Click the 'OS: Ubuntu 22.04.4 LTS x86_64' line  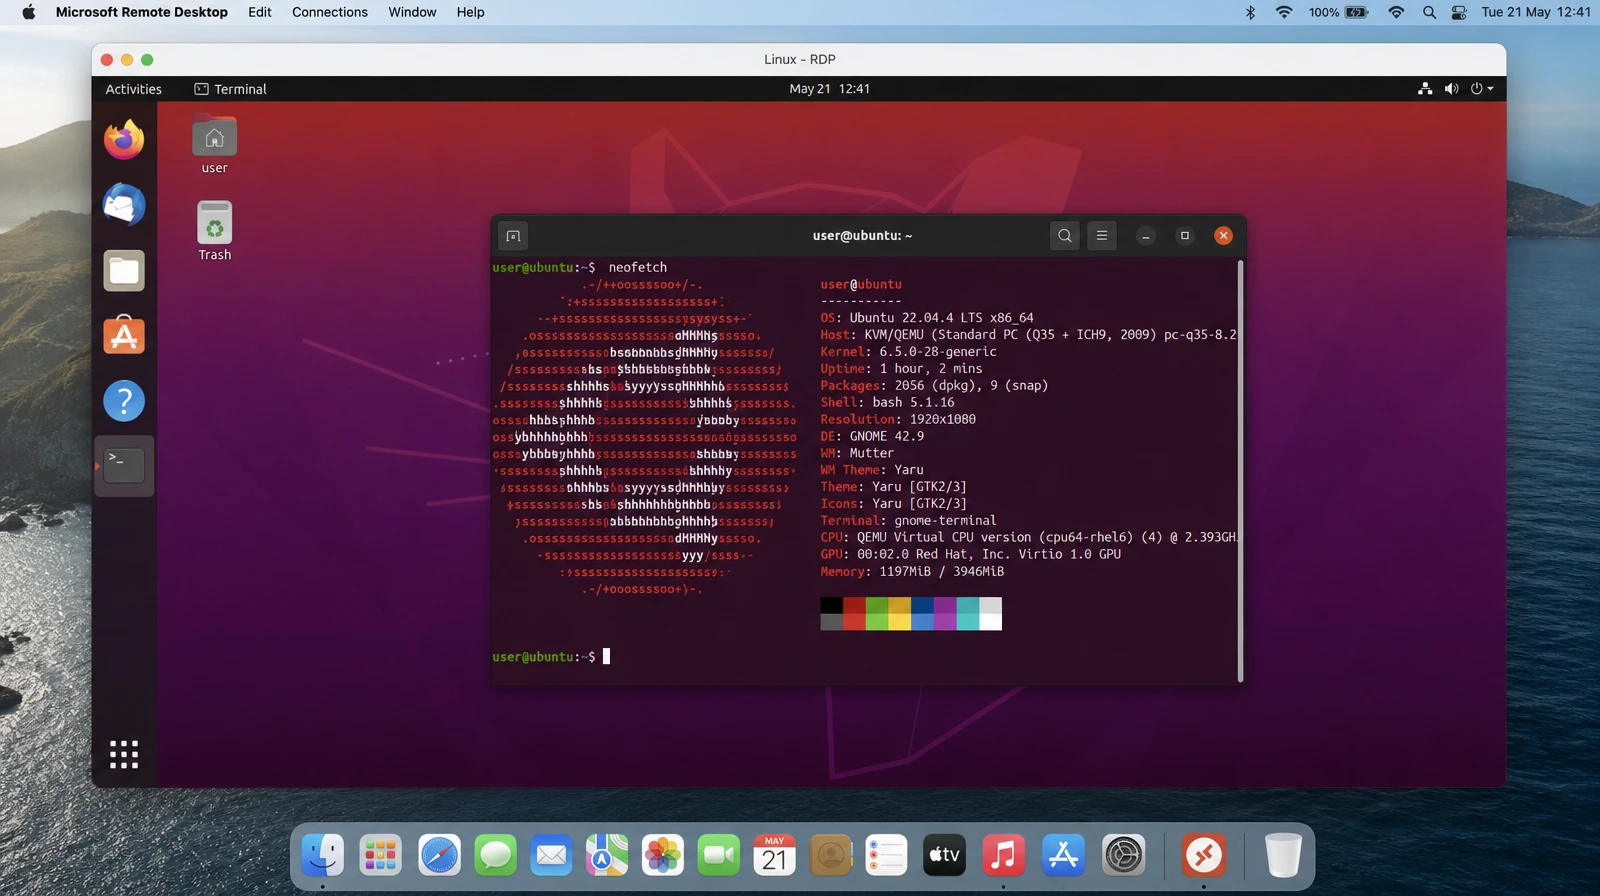[x=927, y=318]
